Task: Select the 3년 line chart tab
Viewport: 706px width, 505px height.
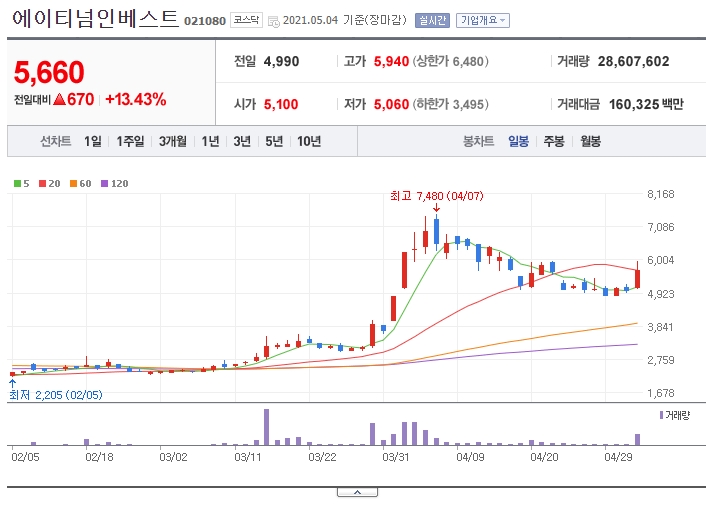Action: tap(242, 141)
